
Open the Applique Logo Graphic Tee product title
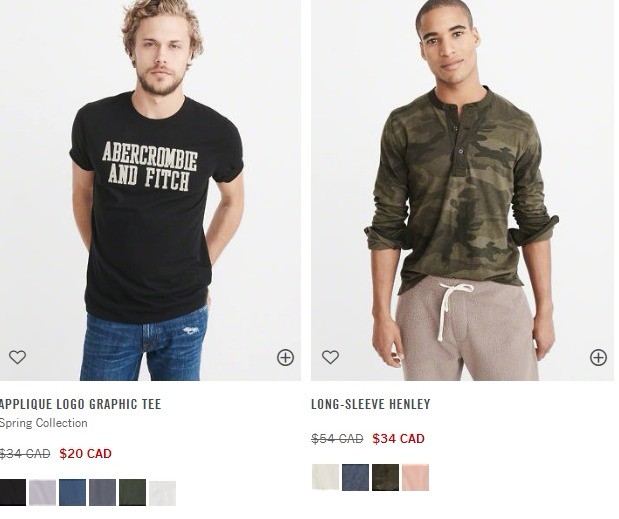click(x=80, y=404)
